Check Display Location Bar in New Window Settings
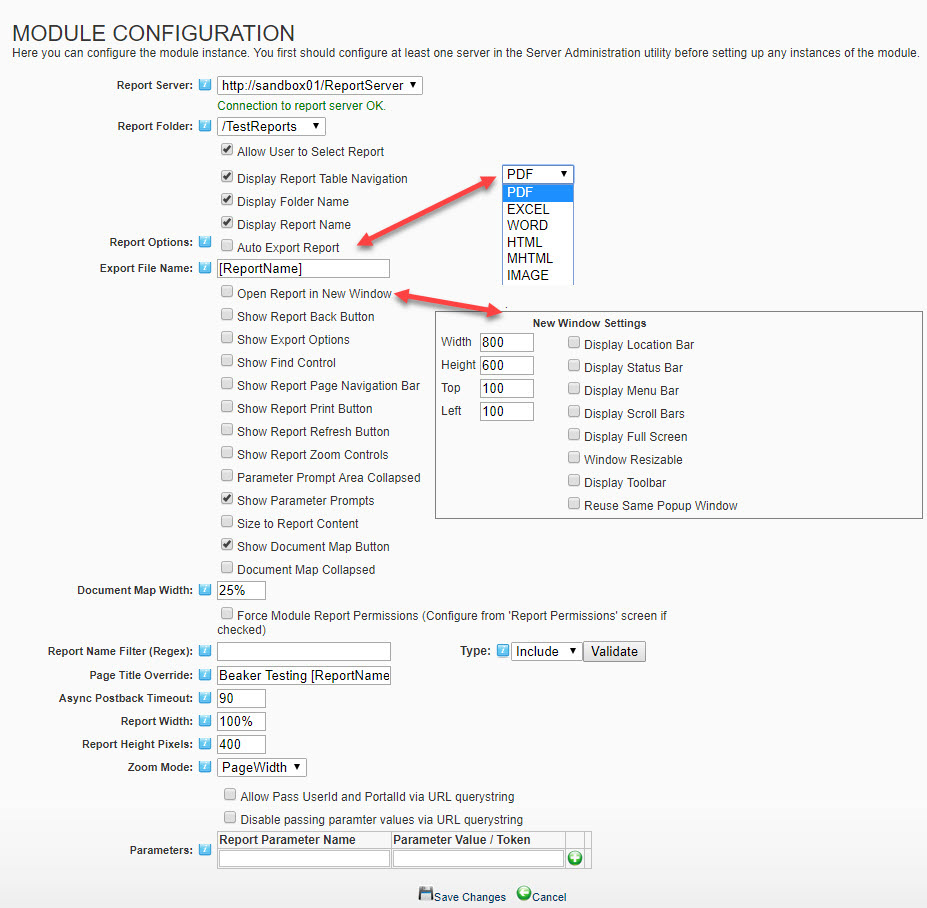The height and width of the screenshot is (908, 927). click(574, 342)
